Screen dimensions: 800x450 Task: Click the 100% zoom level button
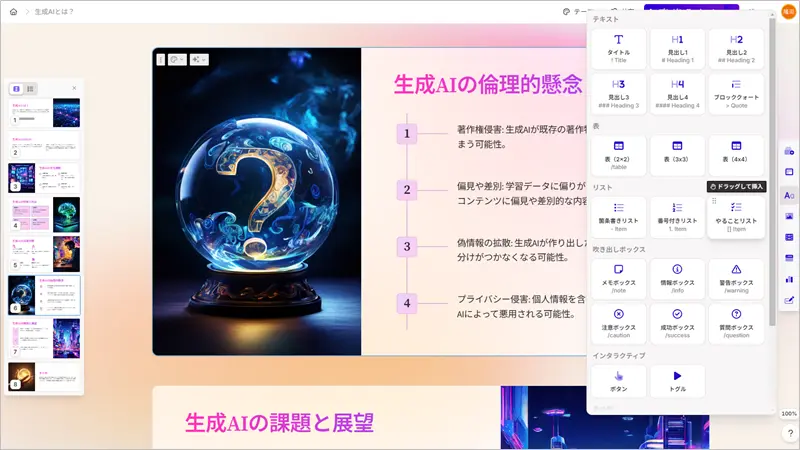click(x=789, y=413)
